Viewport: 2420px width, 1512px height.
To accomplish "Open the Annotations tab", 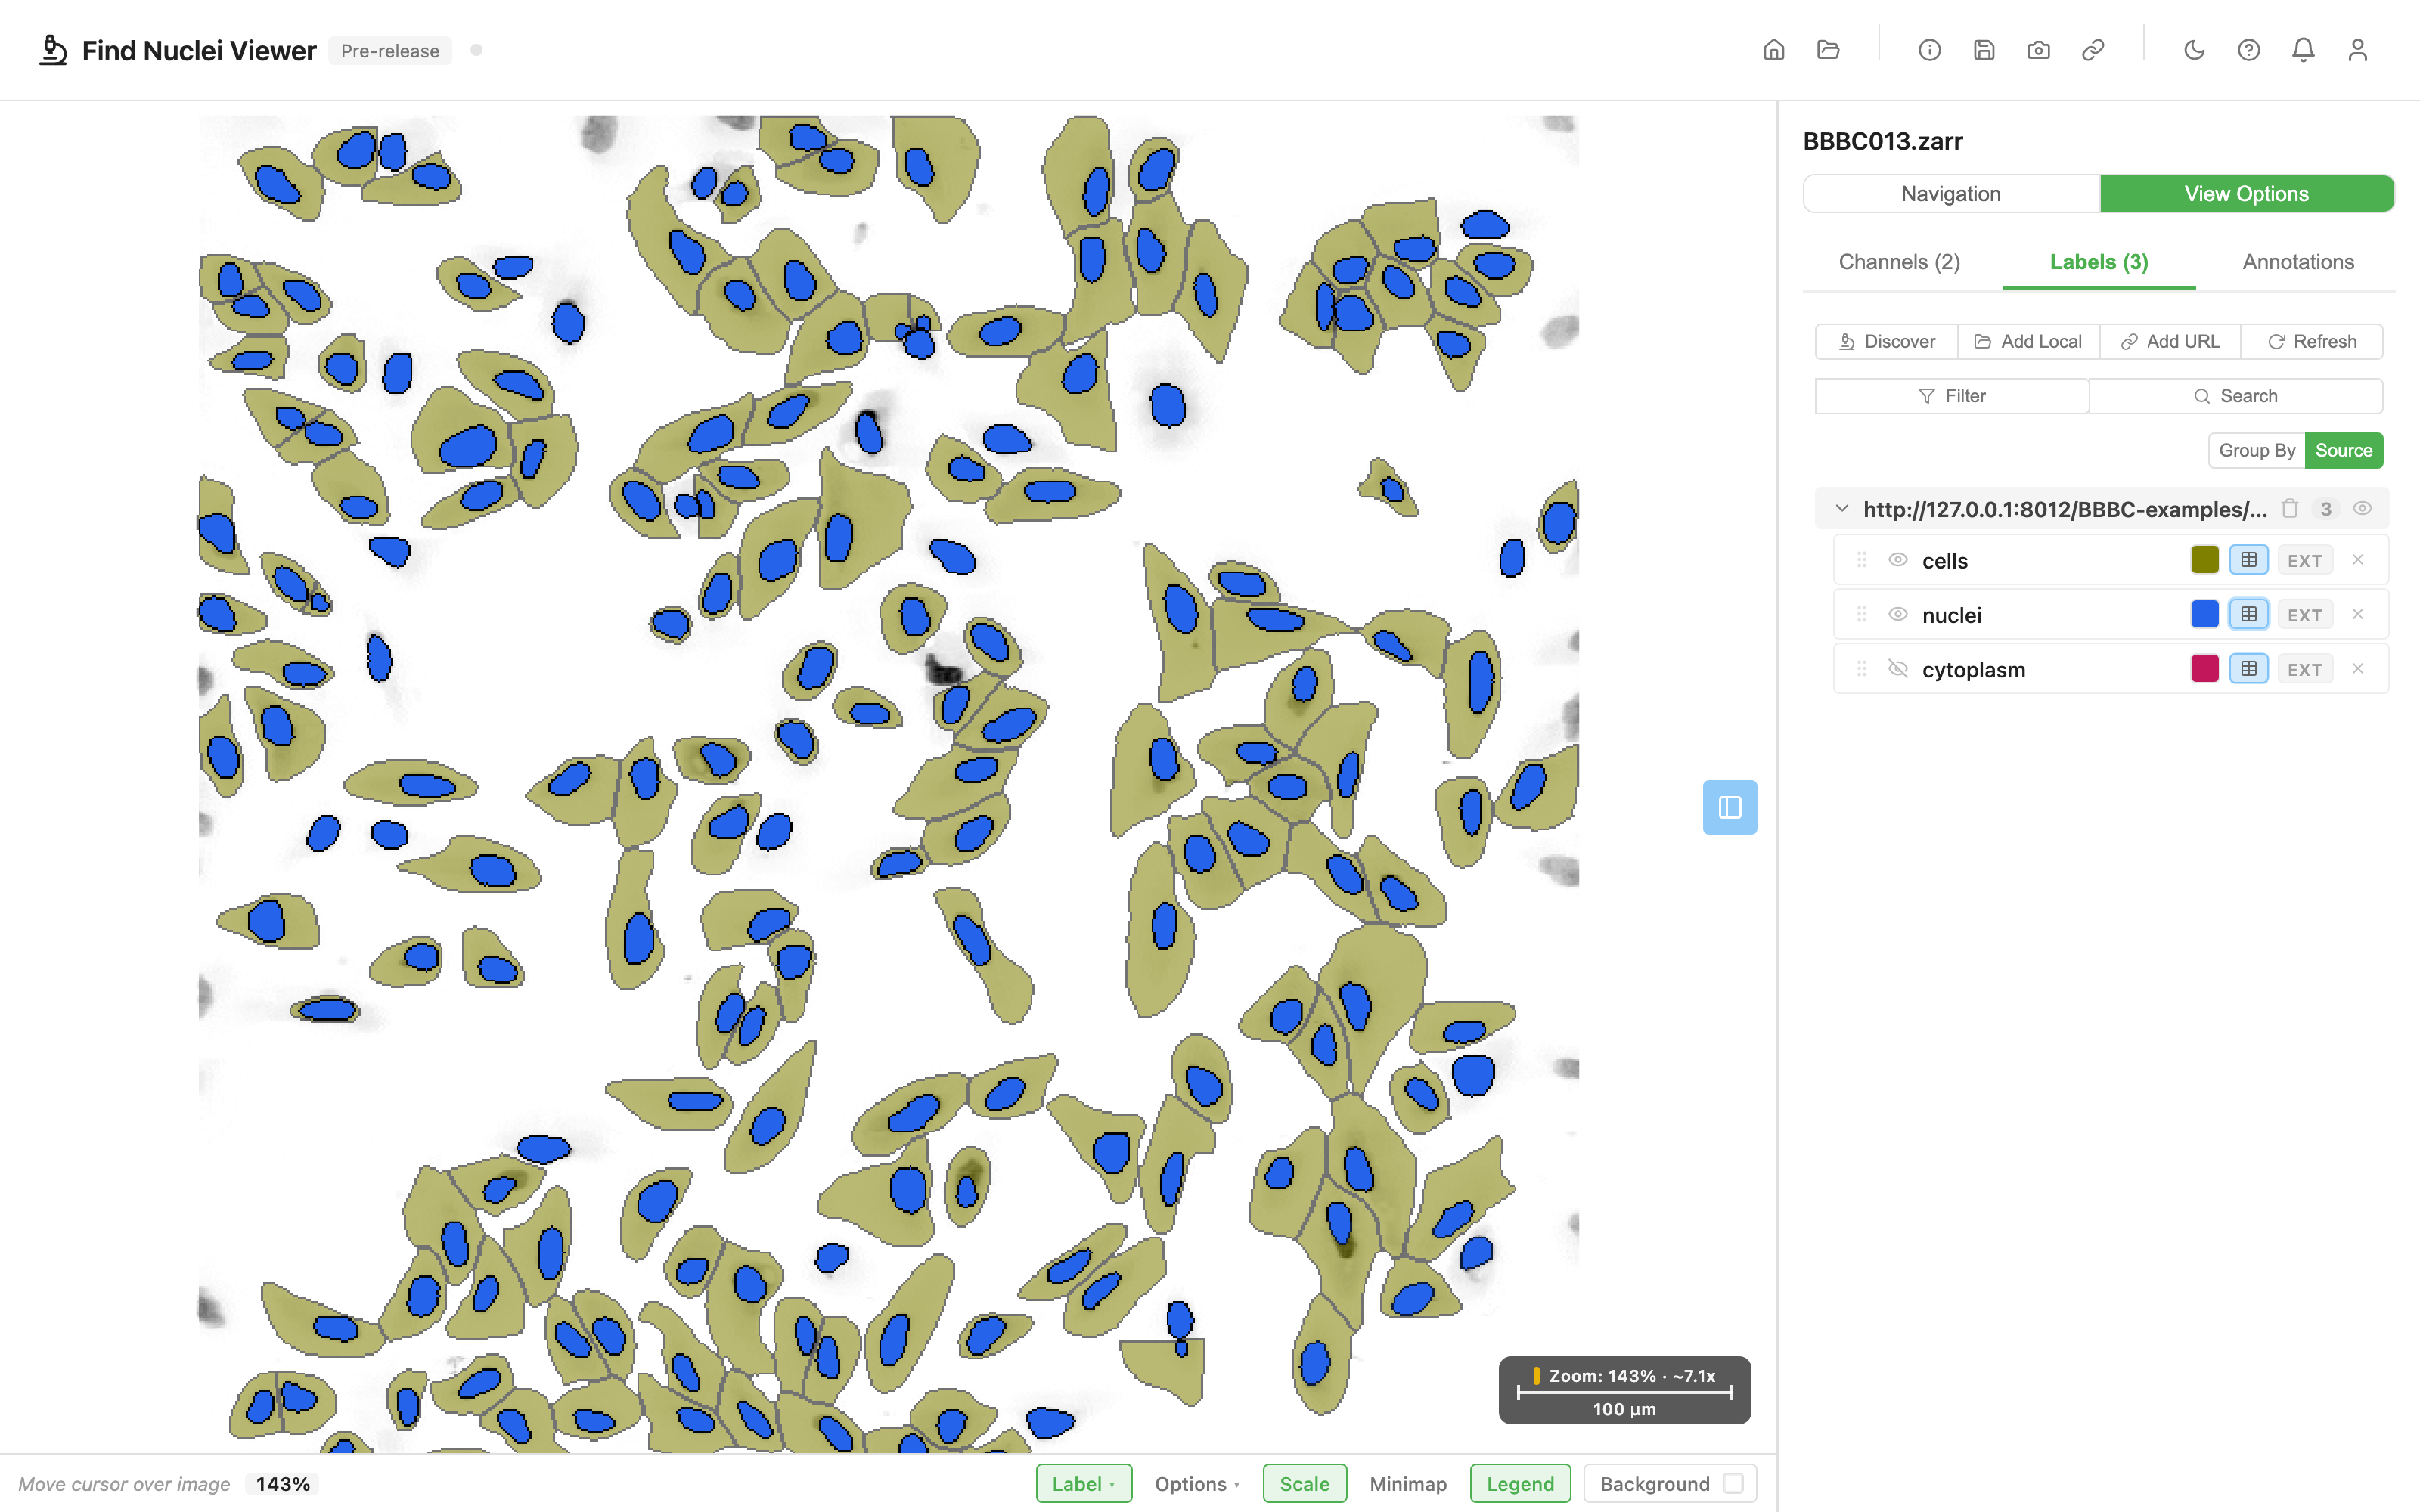I will [x=2297, y=262].
